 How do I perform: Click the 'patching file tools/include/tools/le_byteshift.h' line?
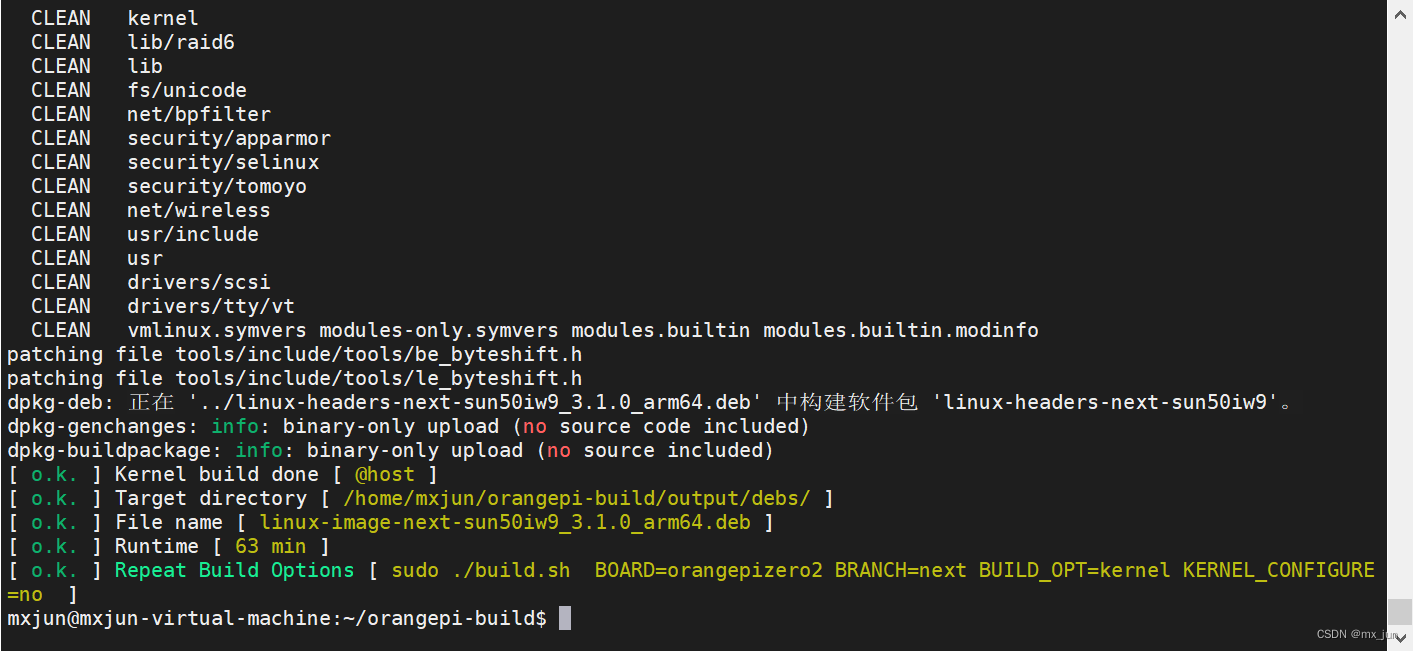[294, 378]
